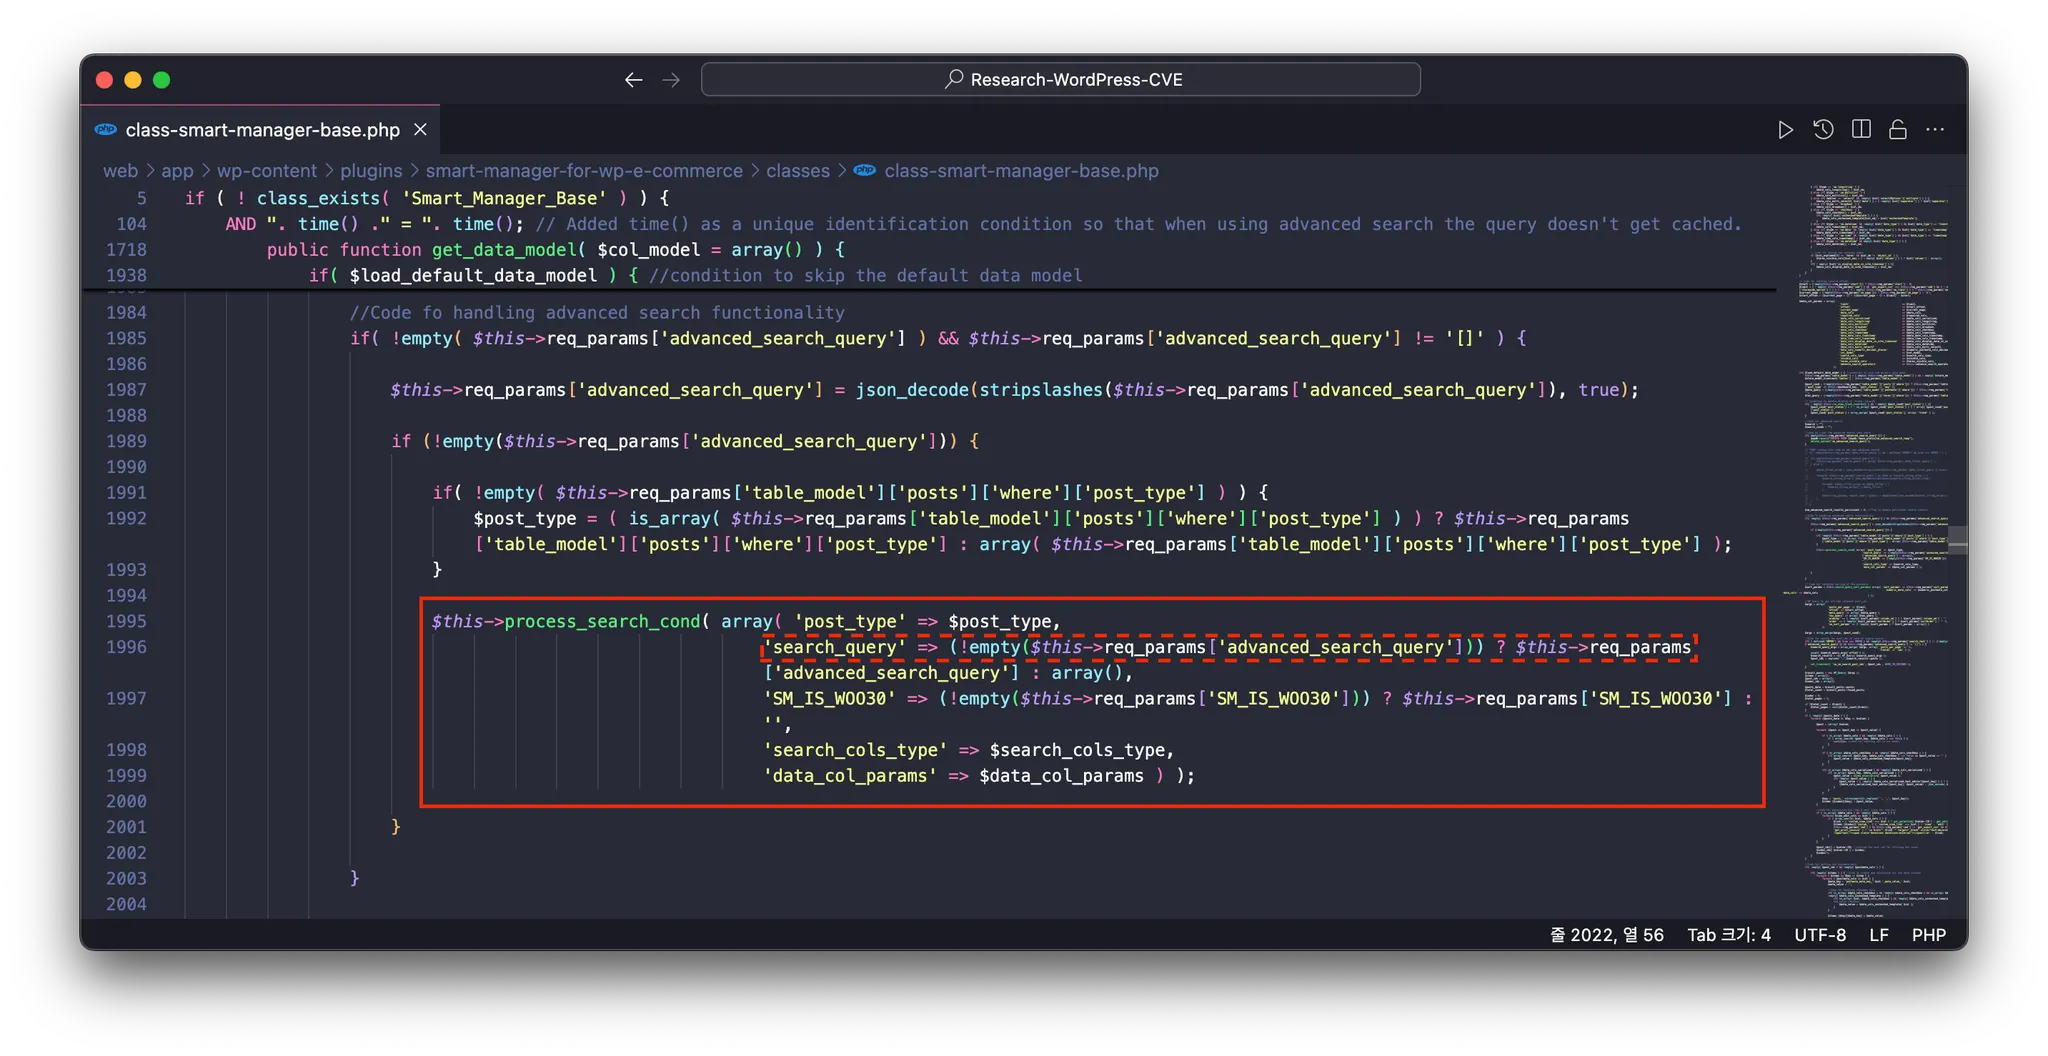Screen dimensions: 2048x1056
Task: Close the class-smart-manager-base.php tab
Action: pos(421,130)
